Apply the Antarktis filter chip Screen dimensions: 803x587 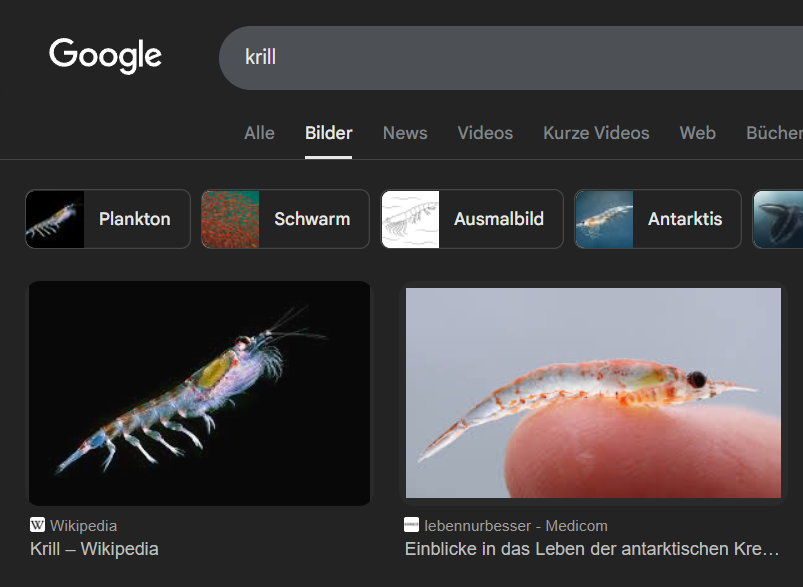pyautogui.click(x=658, y=219)
